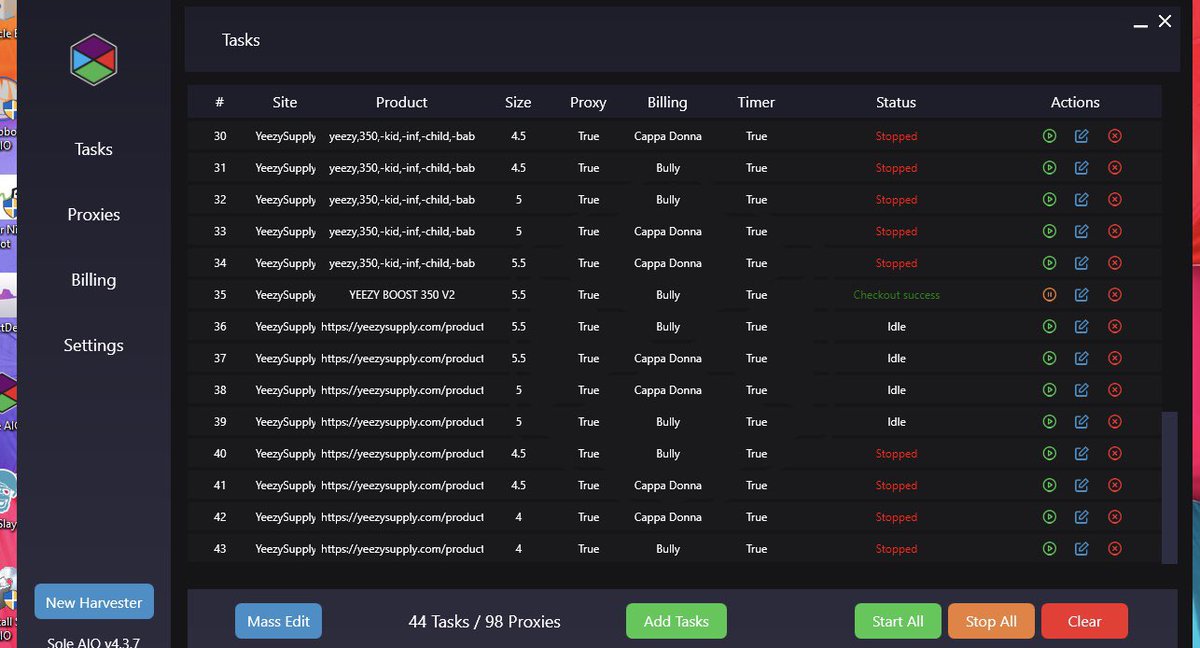The image size is (1200, 648).
Task: Click Bully billing in row 40
Action: click(x=668, y=454)
